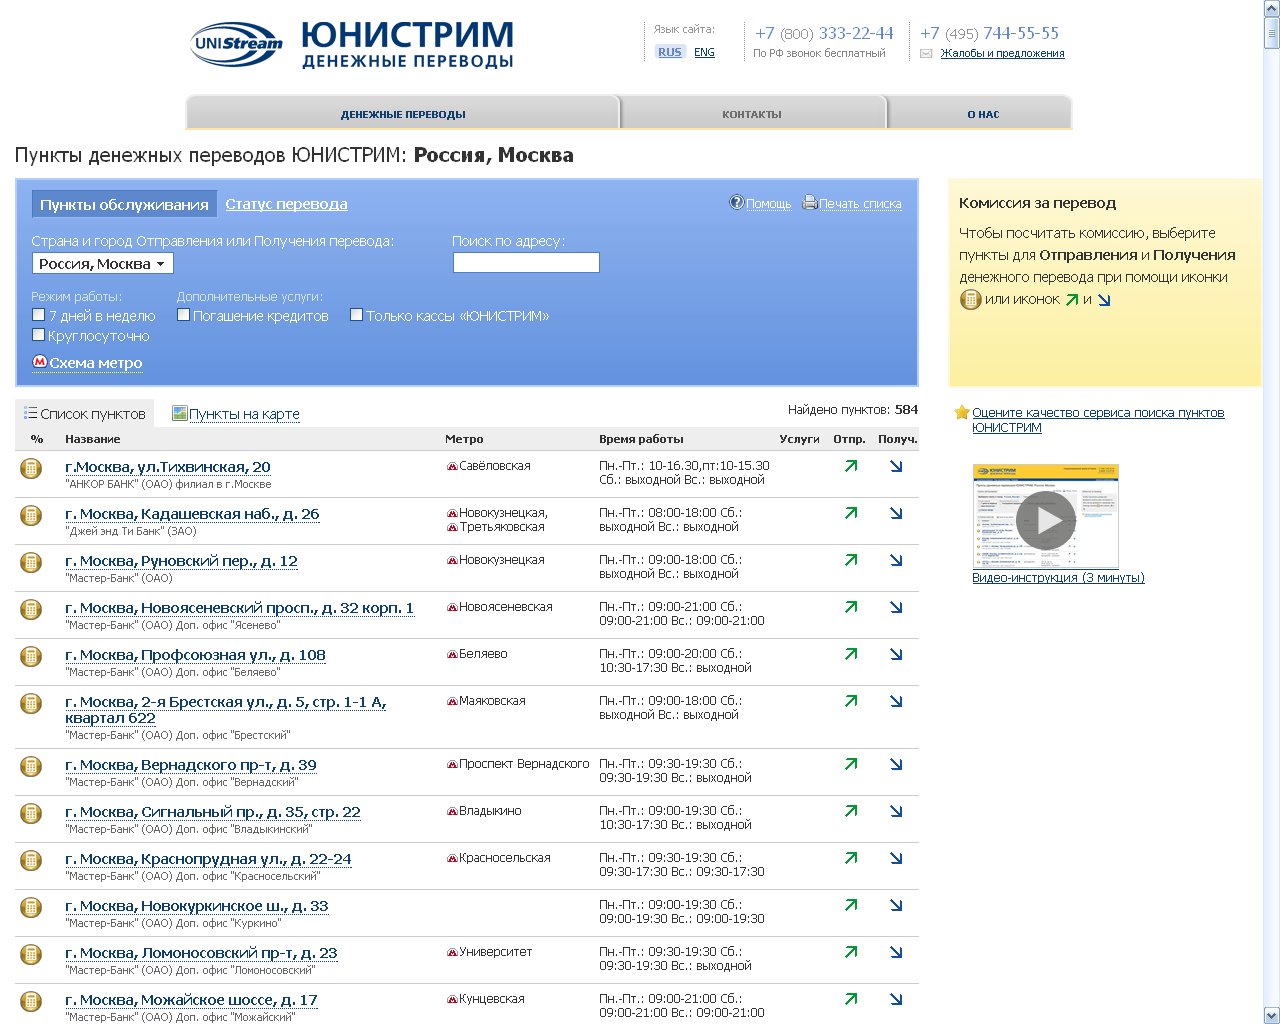Click calculator icon for Тихвинская, 20 row
The image size is (1280, 1024).
pos(32,468)
